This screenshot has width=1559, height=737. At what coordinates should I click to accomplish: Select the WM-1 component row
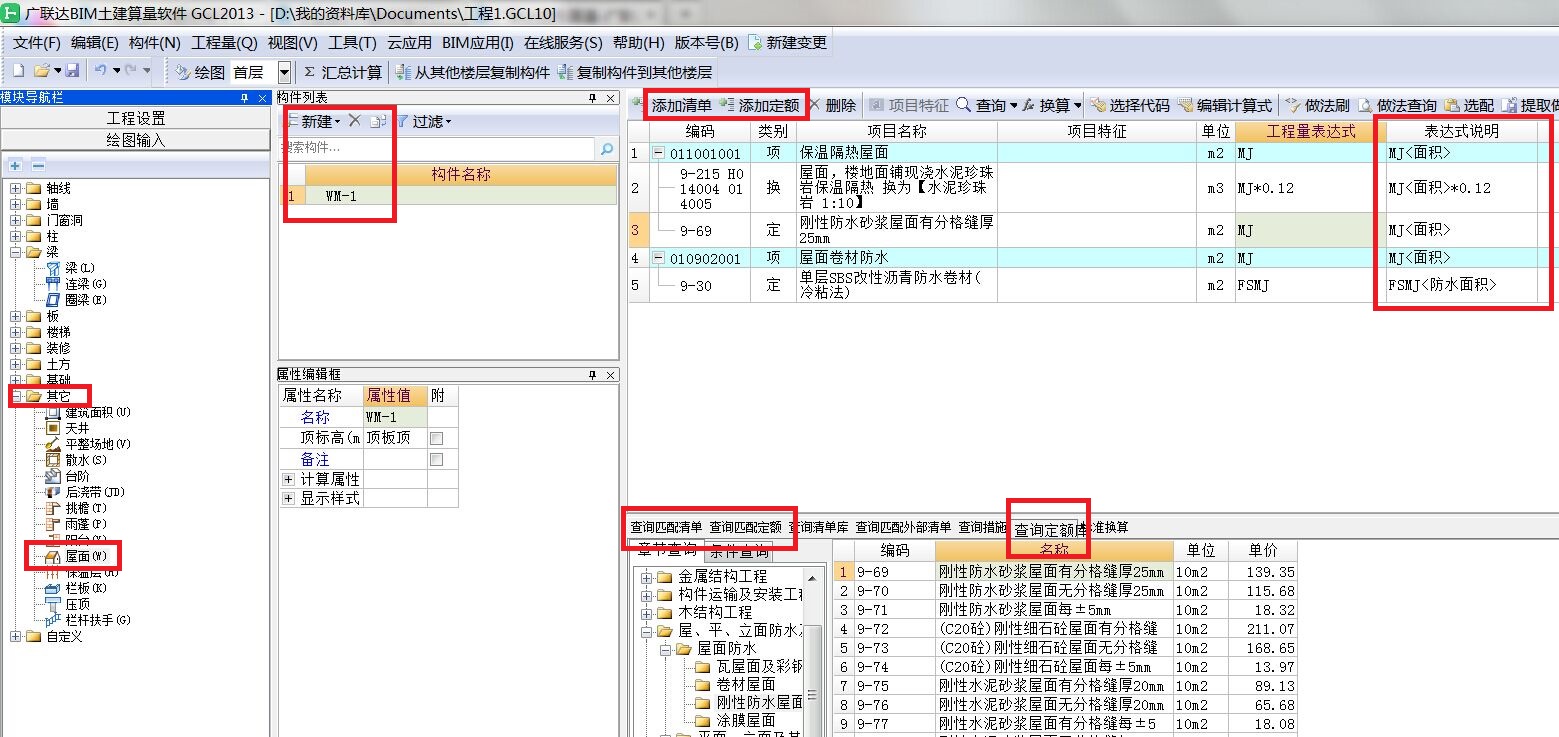coord(448,196)
